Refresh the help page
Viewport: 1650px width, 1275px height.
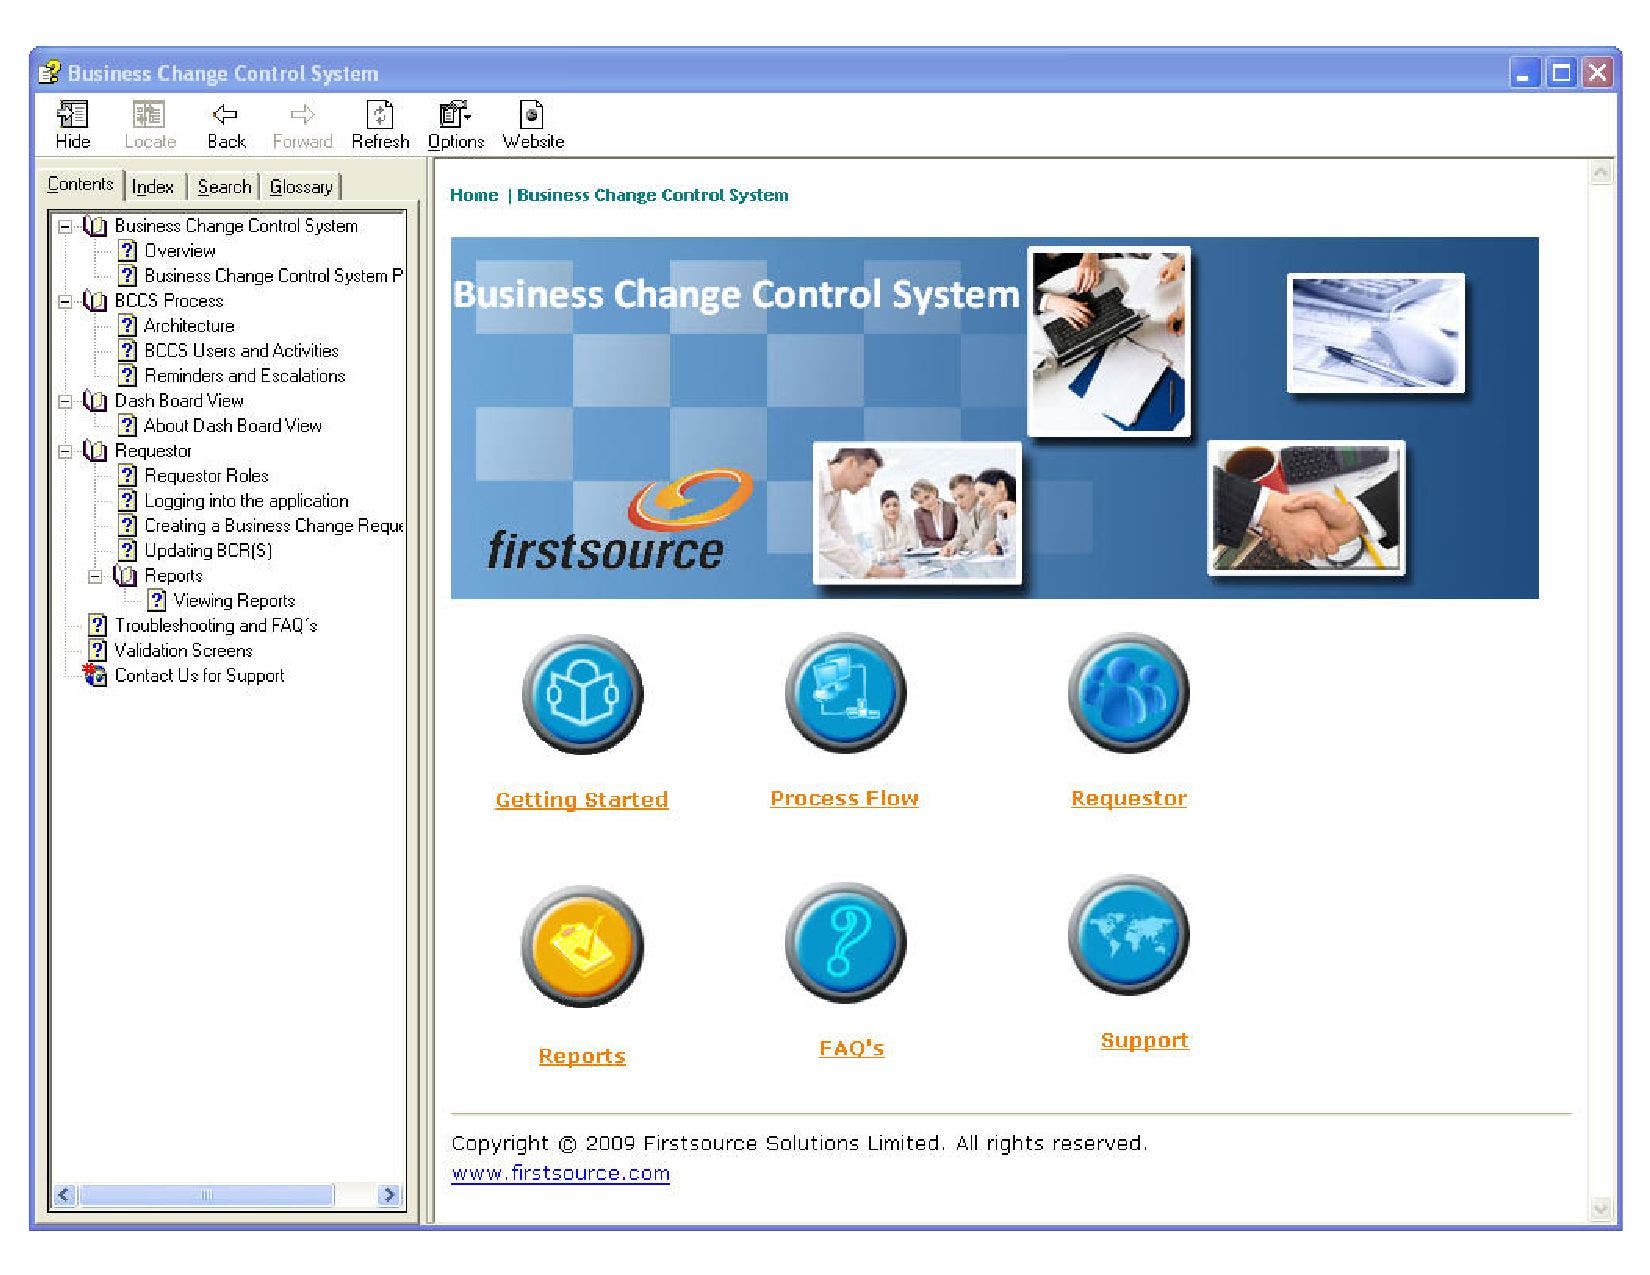(x=380, y=125)
